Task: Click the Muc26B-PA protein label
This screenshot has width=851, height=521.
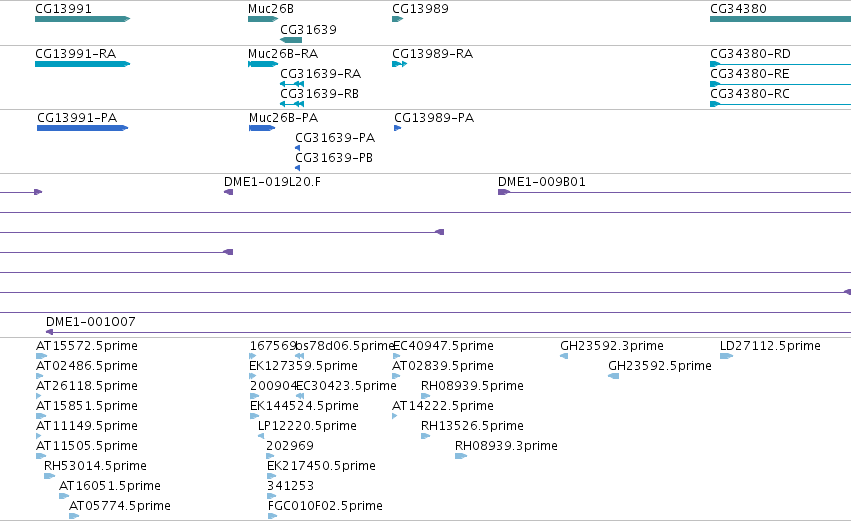Action: [283, 118]
